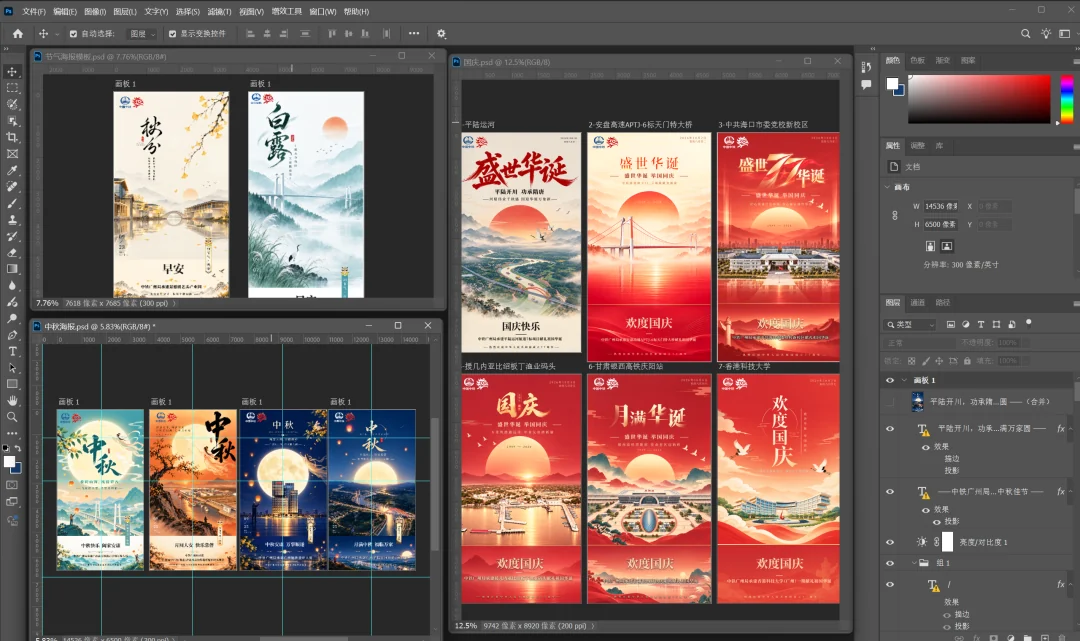1080x641 pixels.
Task: Switch to the 色板 tab
Action: point(917,61)
